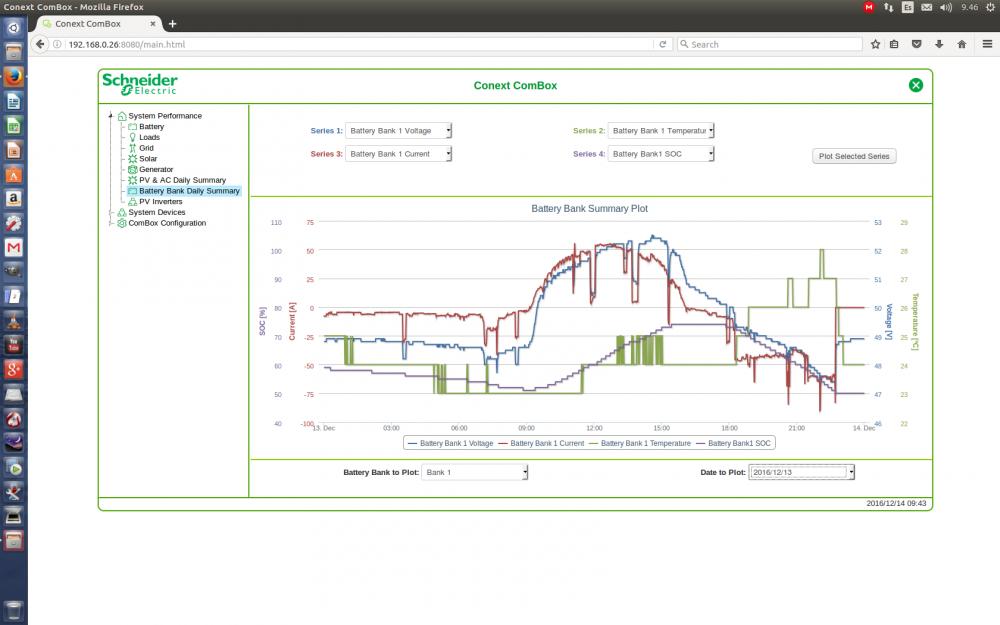Select Solar in the navigation tree

tap(148, 159)
